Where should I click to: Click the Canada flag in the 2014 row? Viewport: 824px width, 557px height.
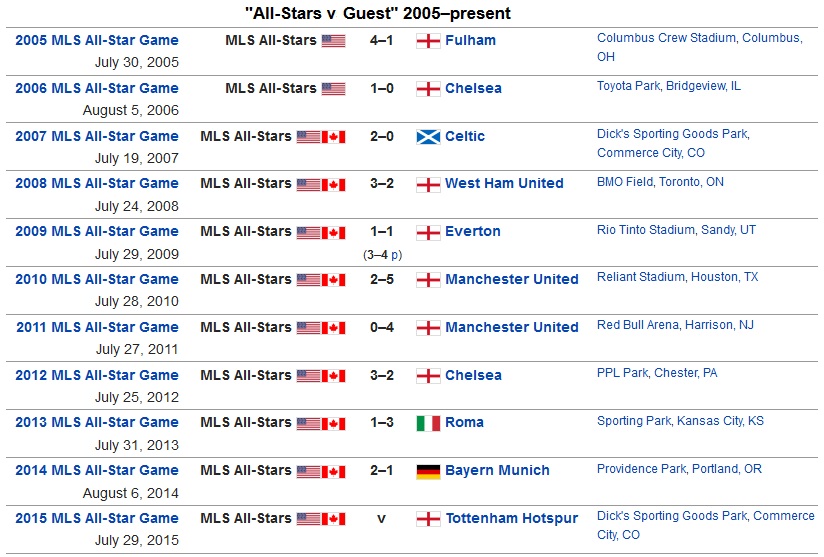coord(334,471)
